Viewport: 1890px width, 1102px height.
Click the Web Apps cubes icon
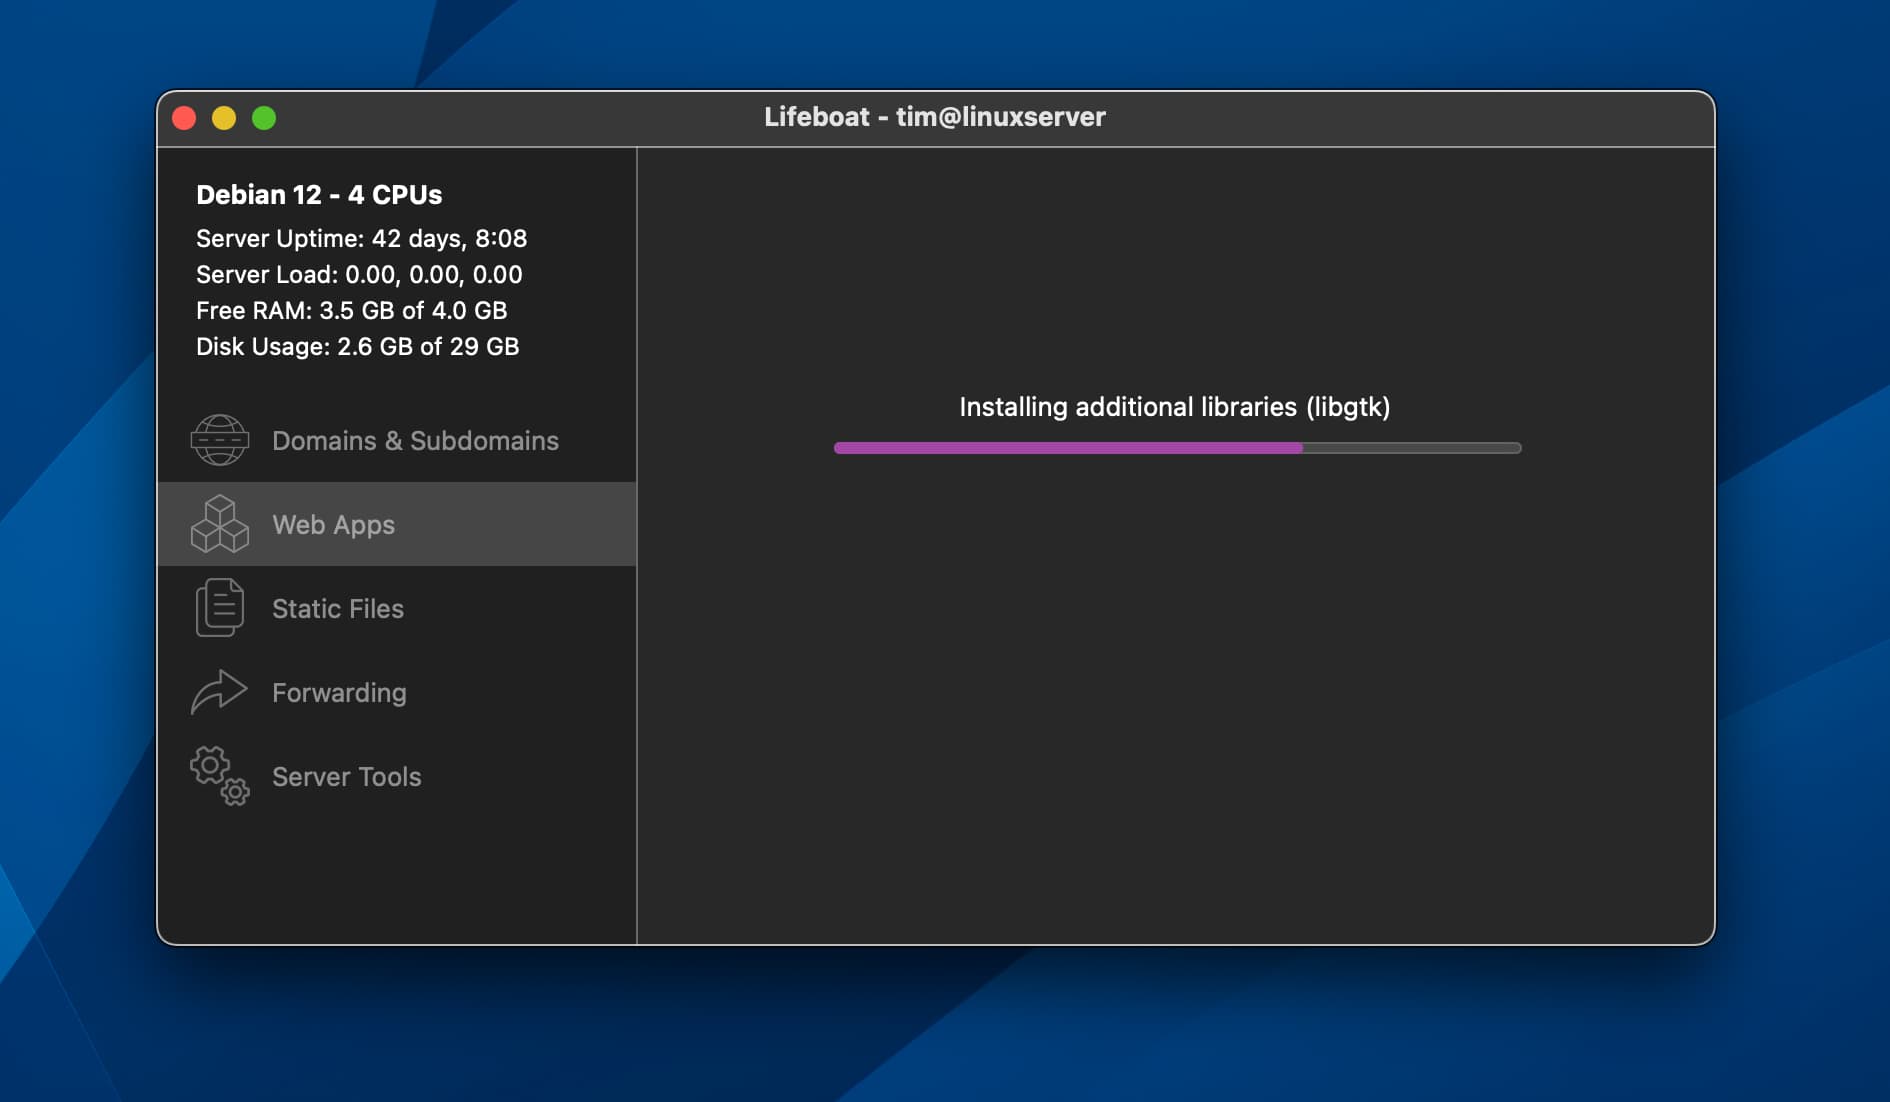pos(220,524)
